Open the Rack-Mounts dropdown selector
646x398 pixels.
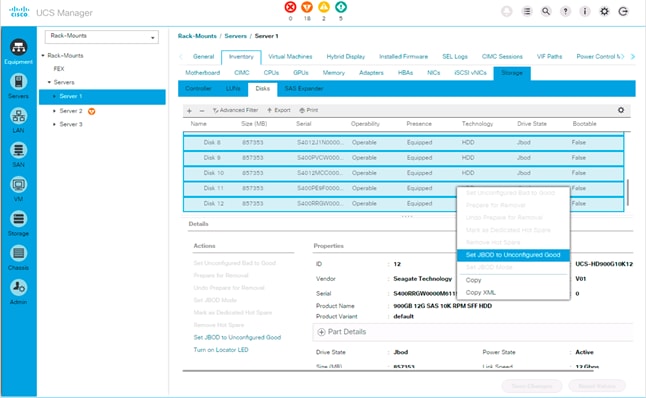[x=101, y=37]
